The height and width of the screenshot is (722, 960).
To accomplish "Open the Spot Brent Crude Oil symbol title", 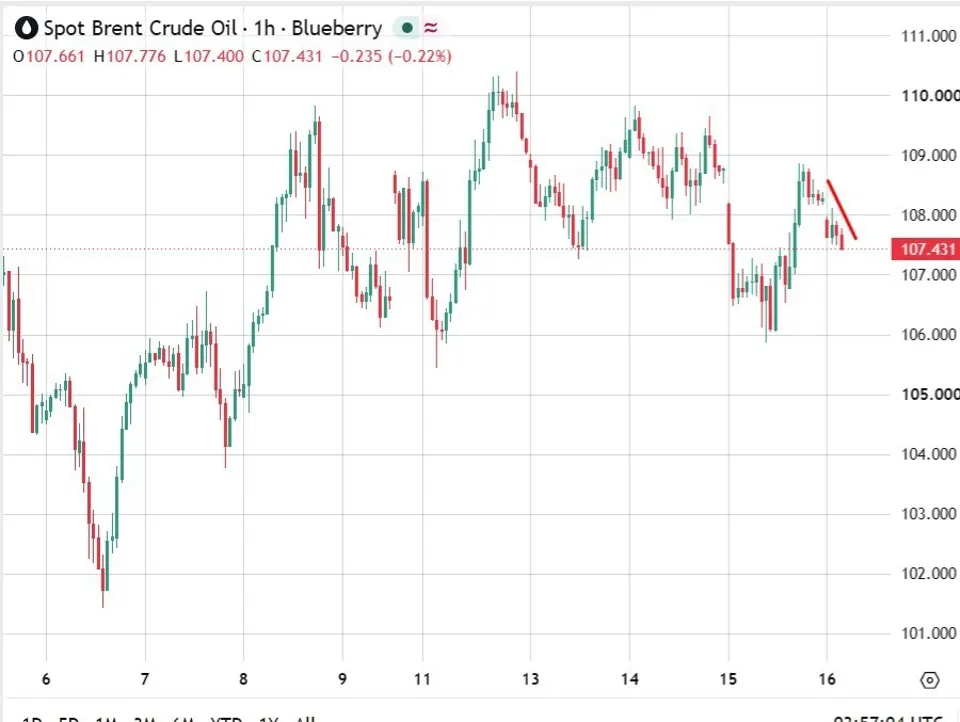I will point(213,28).
